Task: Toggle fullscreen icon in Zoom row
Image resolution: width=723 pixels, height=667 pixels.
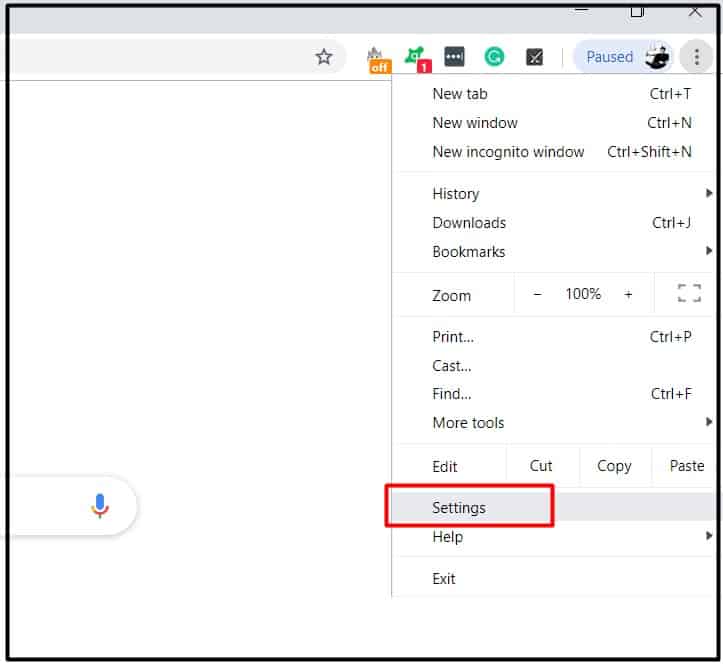Action: coord(689,293)
